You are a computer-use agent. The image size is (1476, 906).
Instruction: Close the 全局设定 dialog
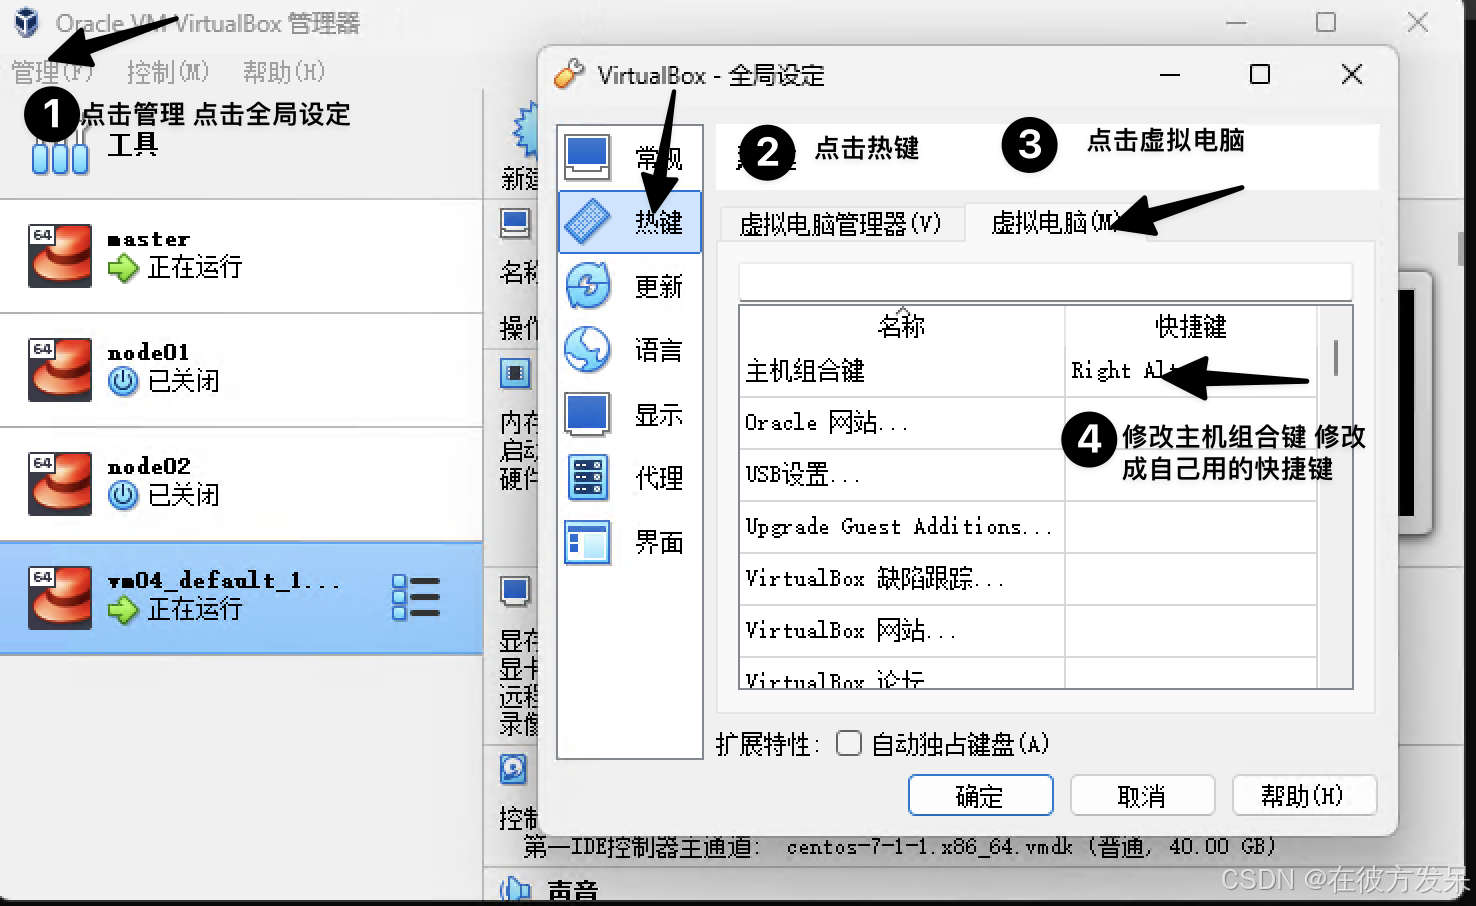(1352, 74)
